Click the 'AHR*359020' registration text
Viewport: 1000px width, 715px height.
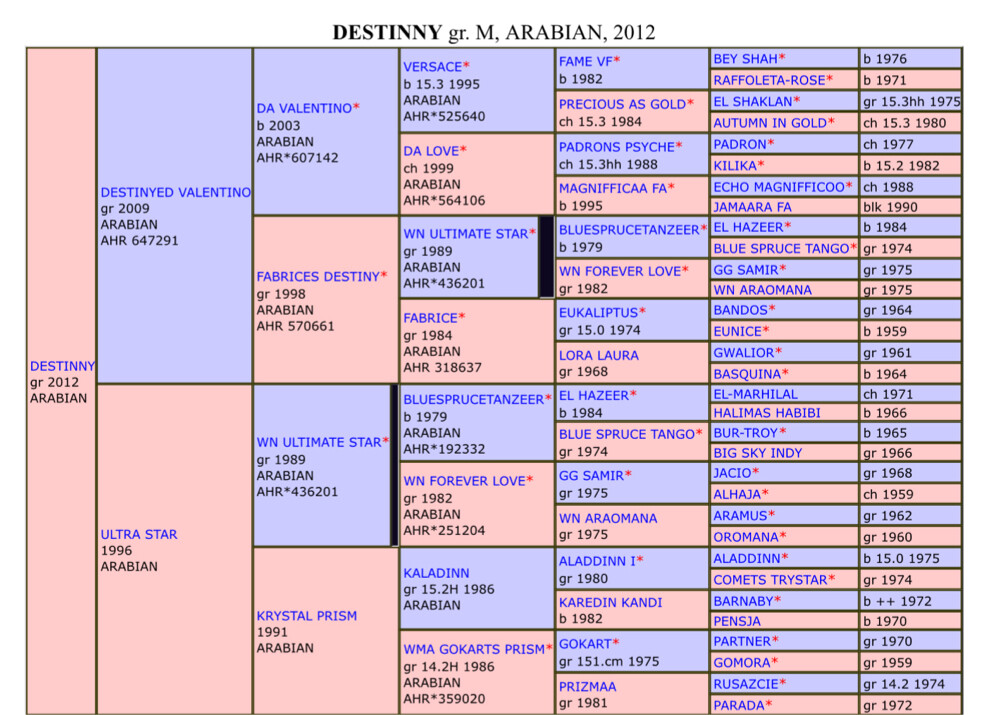tap(444, 698)
